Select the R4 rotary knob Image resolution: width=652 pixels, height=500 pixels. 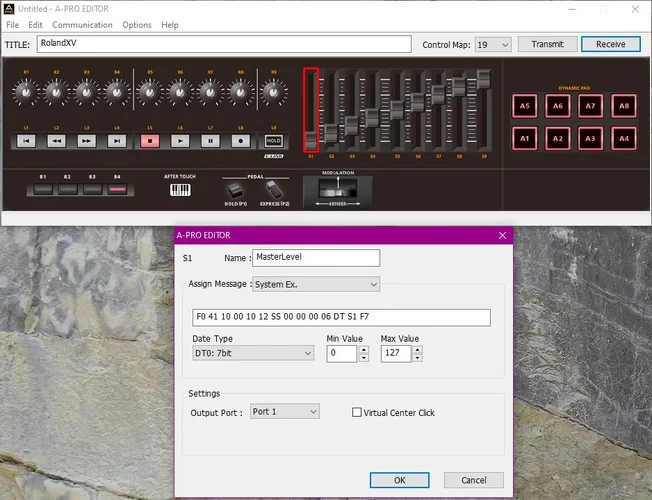pos(117,92)
